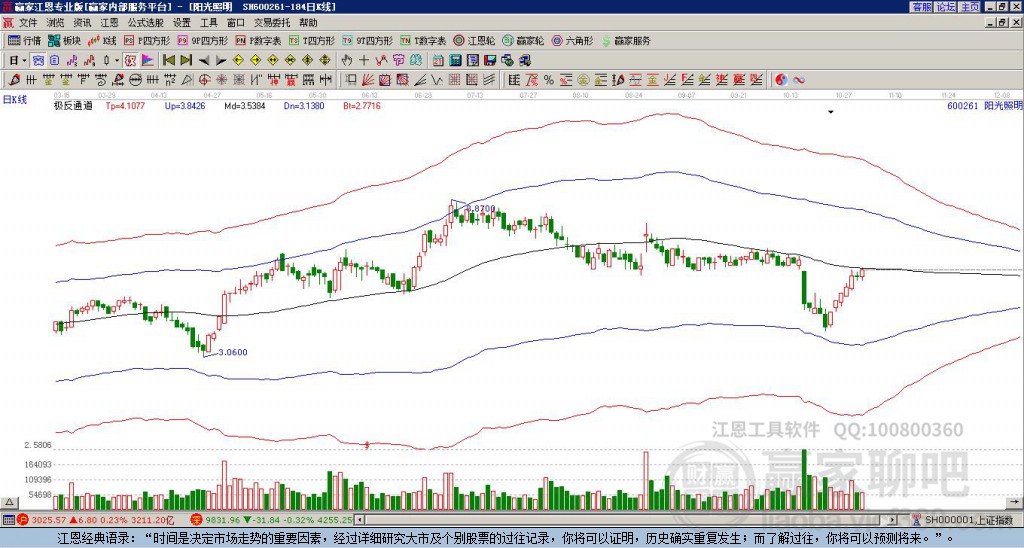Click the horizontal scrollbar left arrow
This screenshot has height=548, width=1024.
click(x=359, y=520)
